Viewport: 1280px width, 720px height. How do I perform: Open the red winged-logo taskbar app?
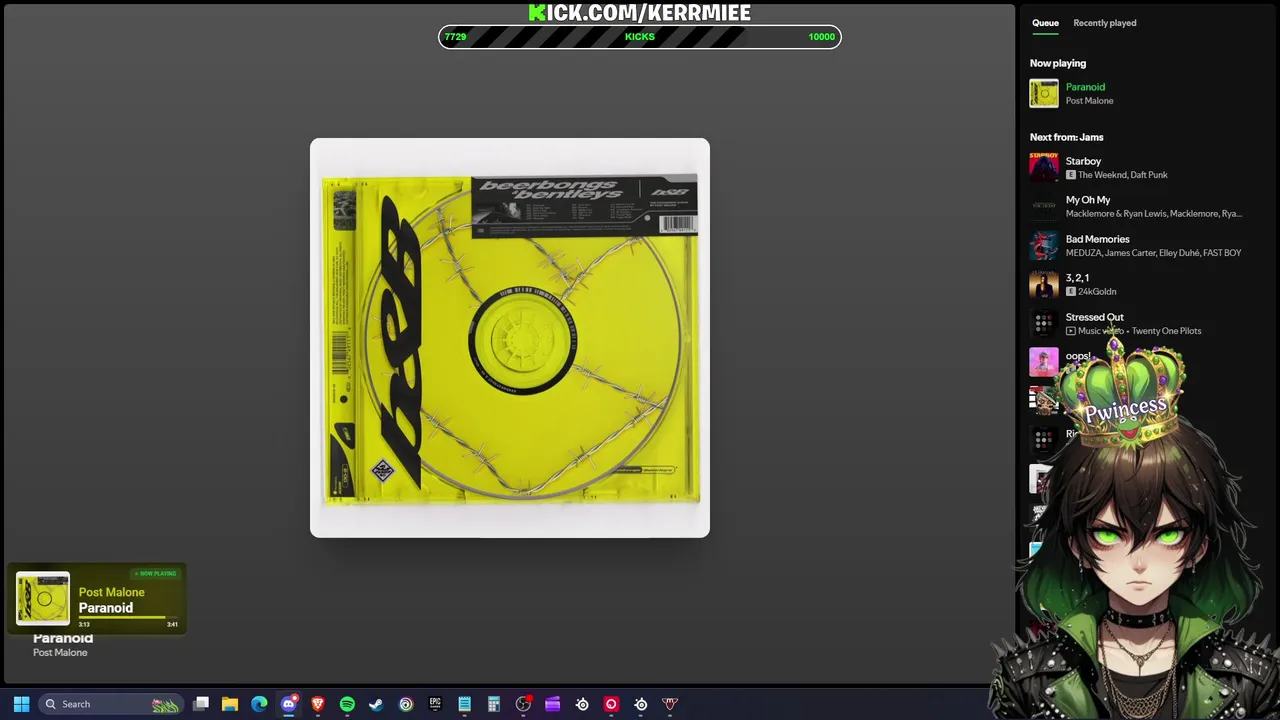[670, 704]
